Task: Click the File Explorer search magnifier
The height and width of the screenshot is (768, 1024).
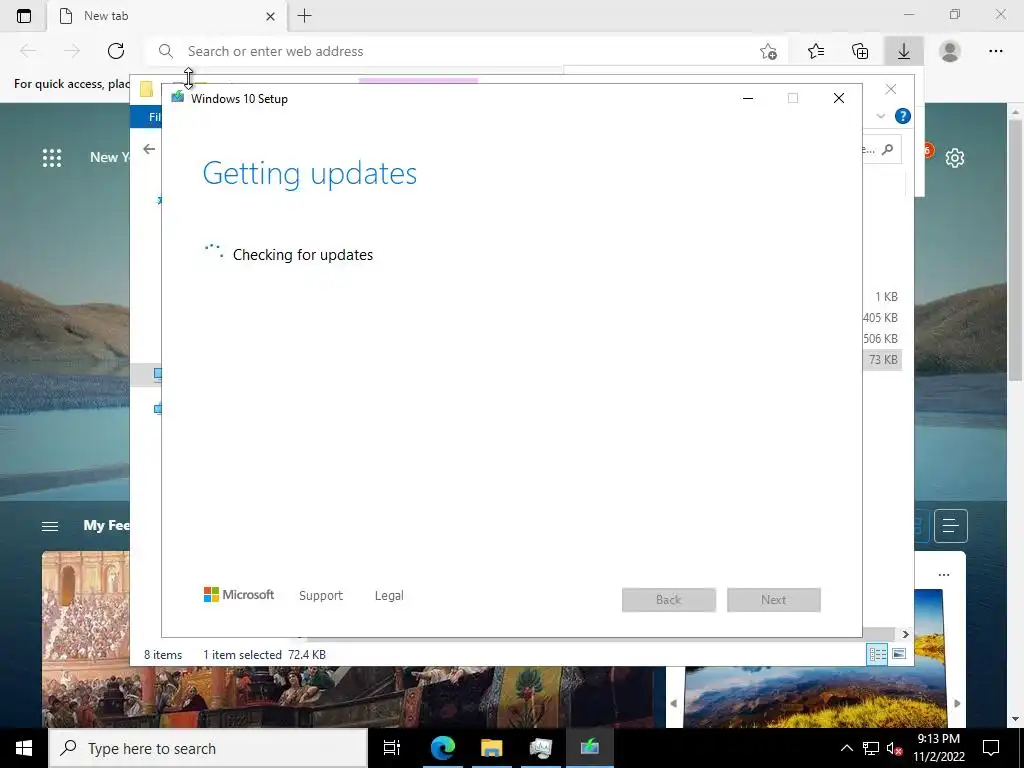Action: click(888, 150)
